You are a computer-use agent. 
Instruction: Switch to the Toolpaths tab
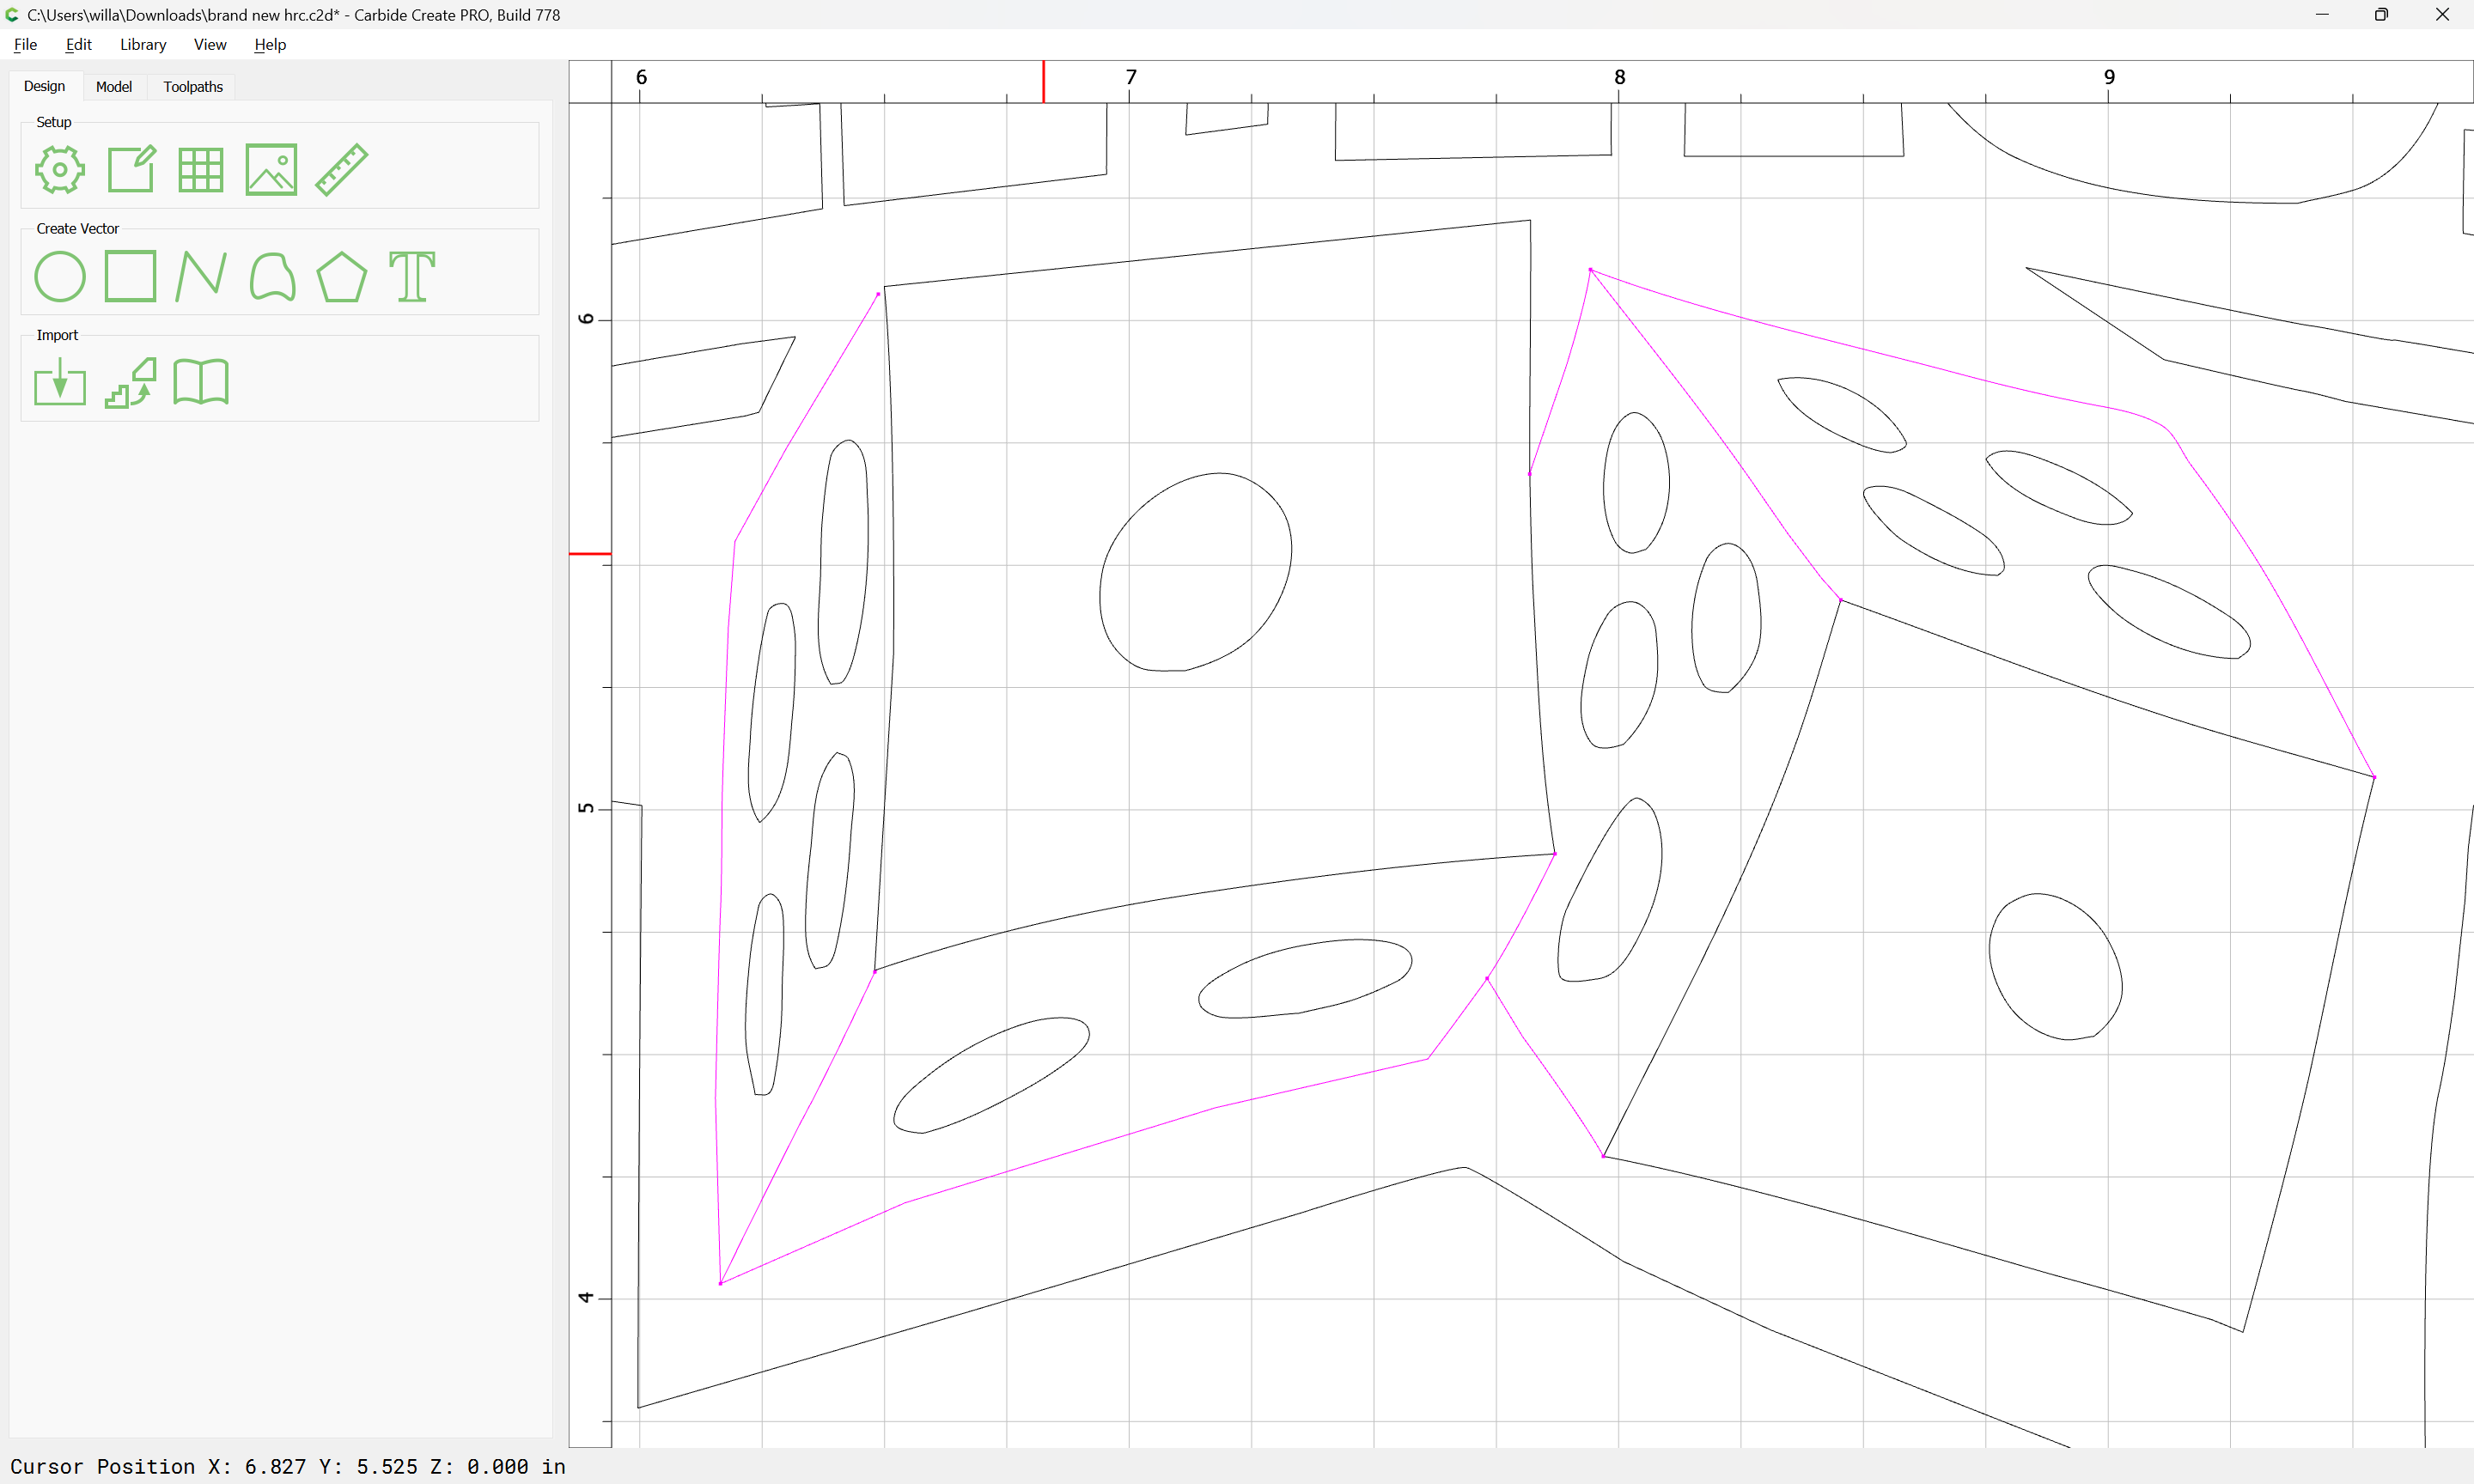tap(193, 87)
